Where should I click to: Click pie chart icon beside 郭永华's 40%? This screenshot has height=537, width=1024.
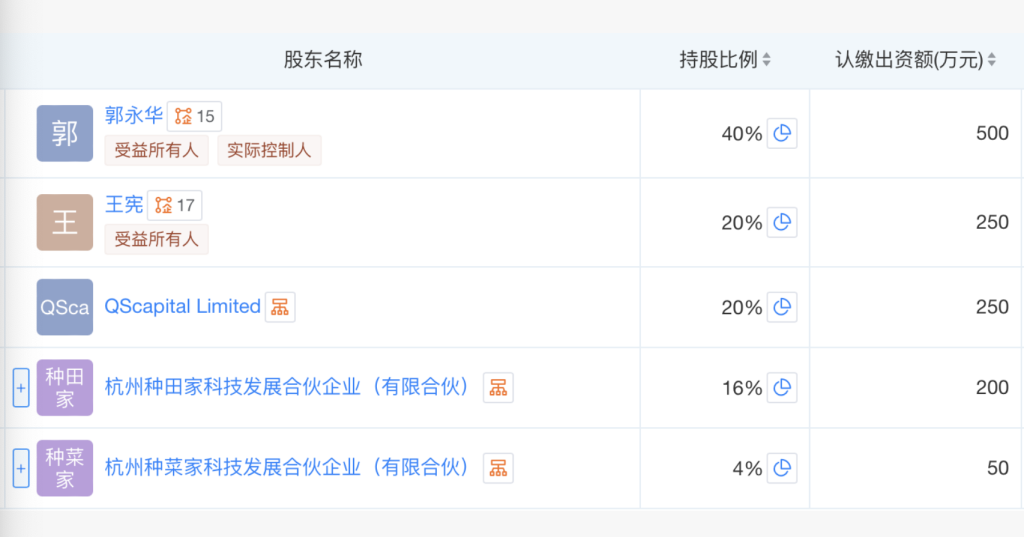(x=782, y=134)
